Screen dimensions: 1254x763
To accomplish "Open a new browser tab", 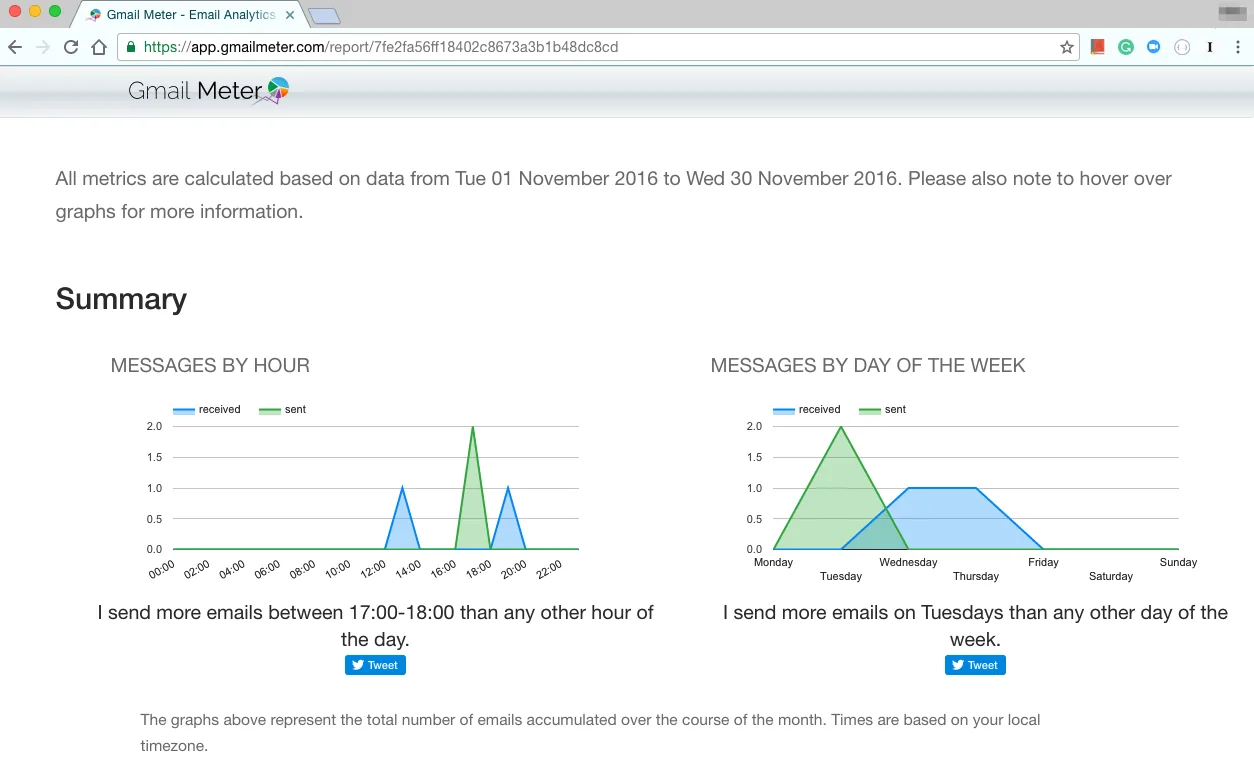I will 324,16.
